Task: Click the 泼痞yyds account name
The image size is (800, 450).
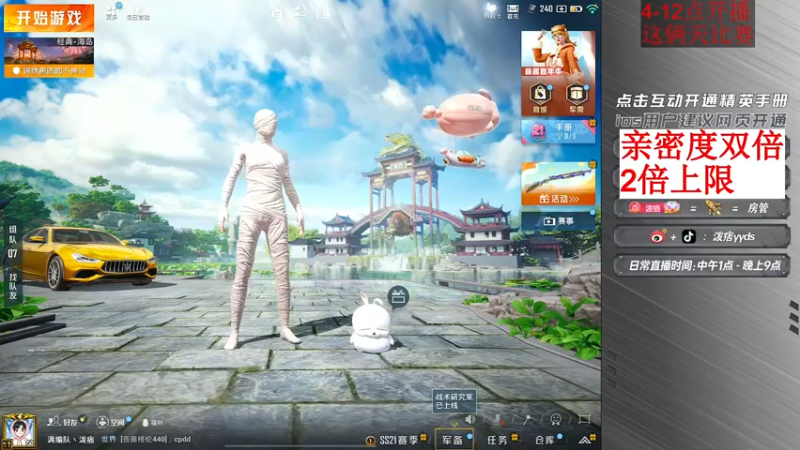Action: tap(733, 237)
